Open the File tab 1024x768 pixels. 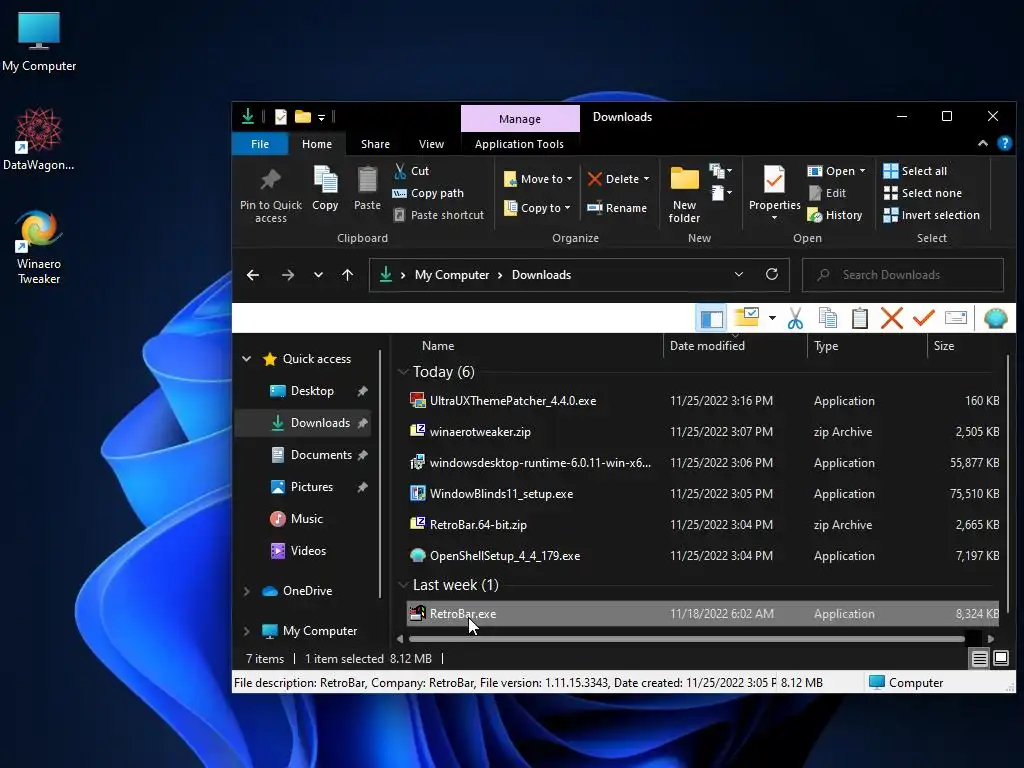pyautogui.click(x=260, y=144)
